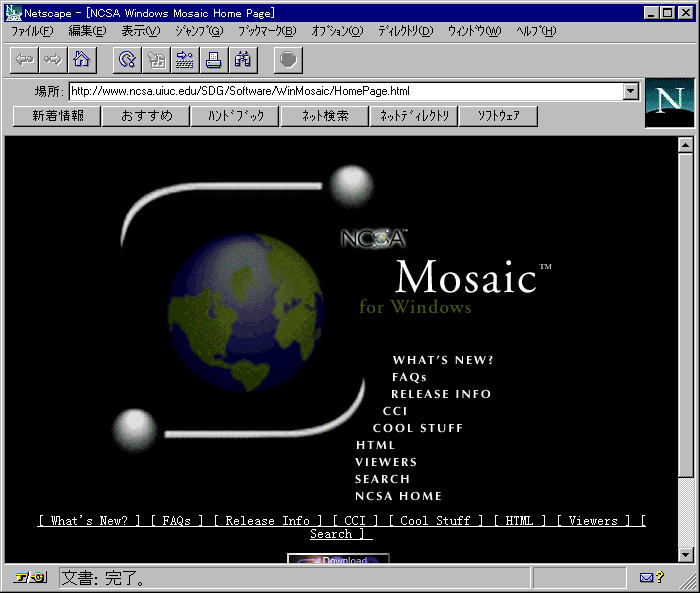The height and width of the screenshot is (593, 700).
Task: Open the オプション(O) menu
Action: click(338, 31)
